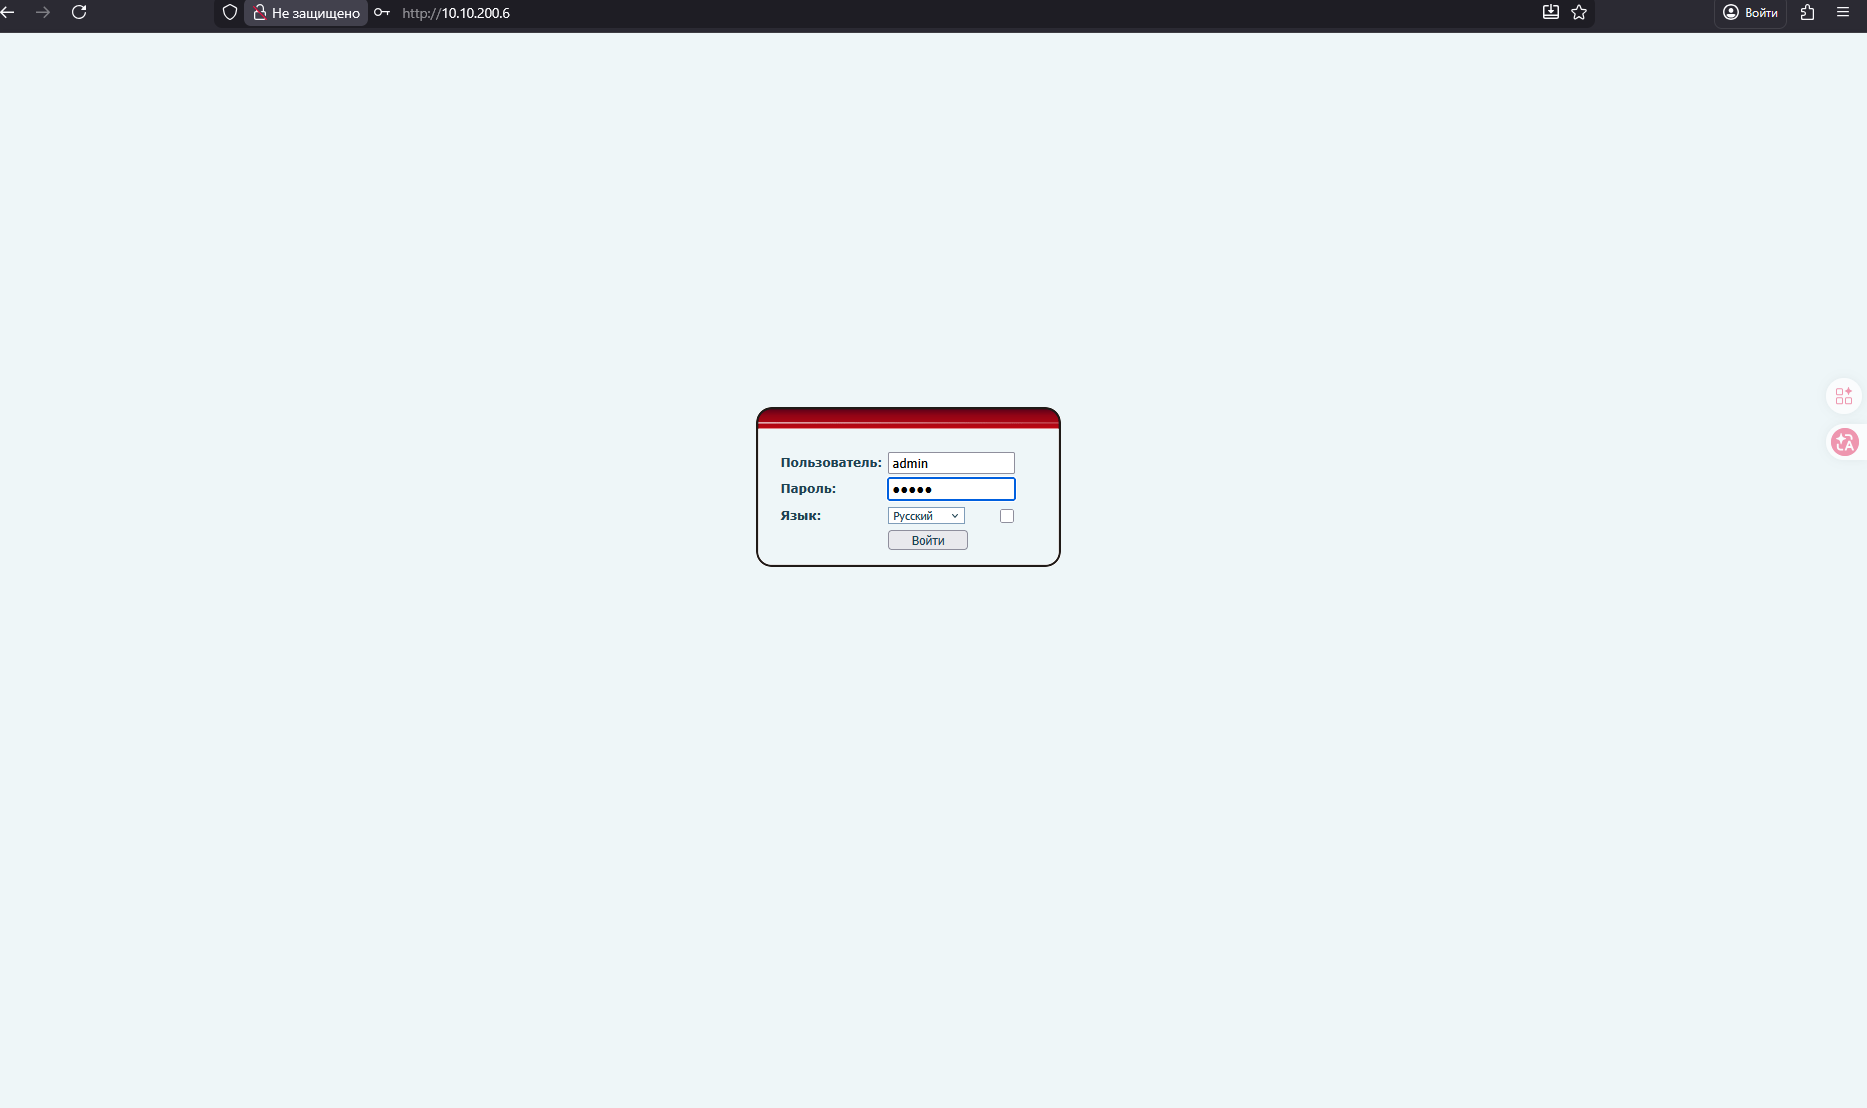The width and height of the screenshot is (1867, 1108).
Task: Click the forward navigation arrow
Action: coord(43,12)
